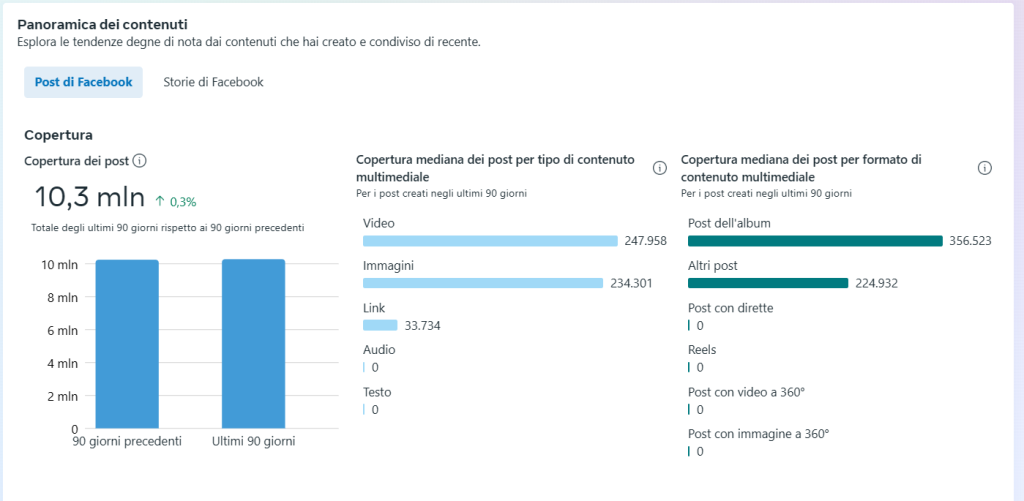
Task: Click the Post con dirette label
Action: pos(730,308)
